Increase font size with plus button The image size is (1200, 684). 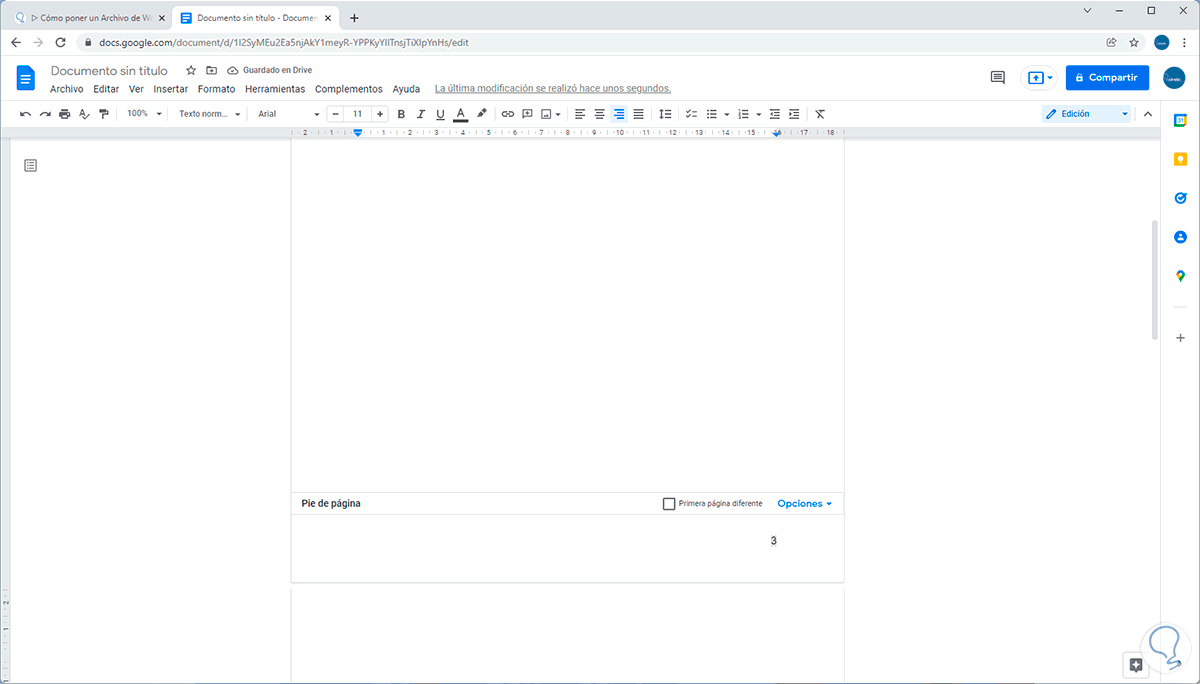click(x=380, y=114)
